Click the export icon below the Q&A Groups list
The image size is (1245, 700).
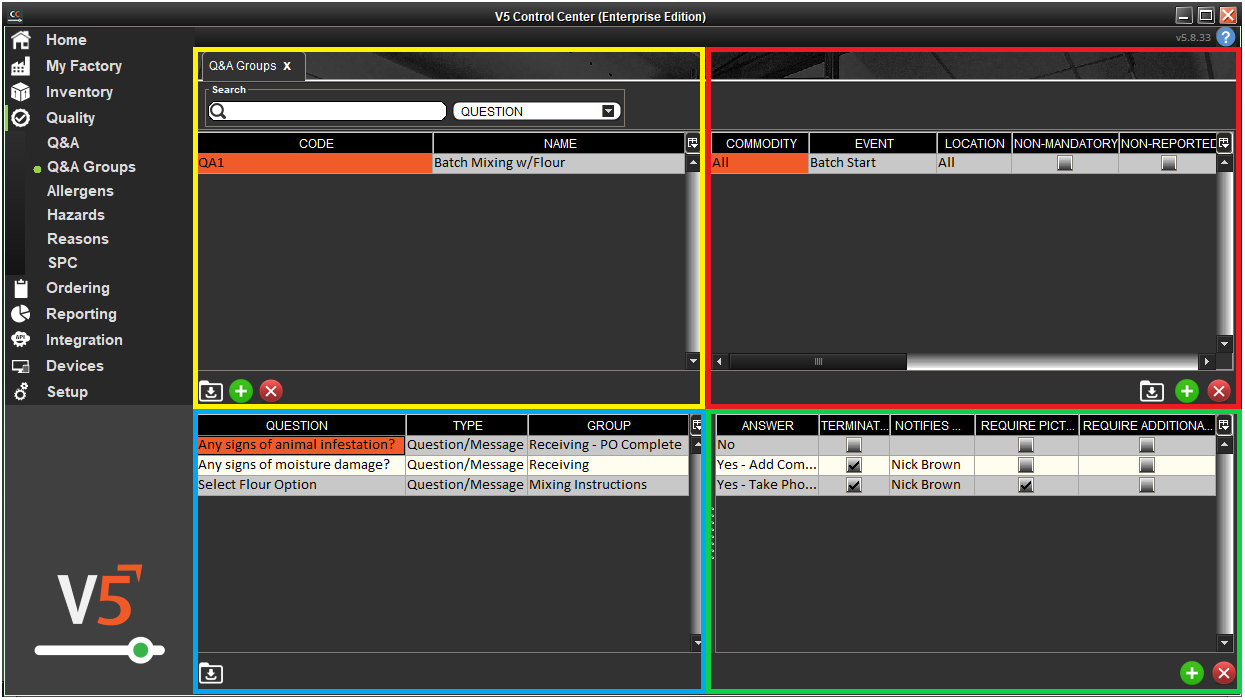[x=211, y=391]
